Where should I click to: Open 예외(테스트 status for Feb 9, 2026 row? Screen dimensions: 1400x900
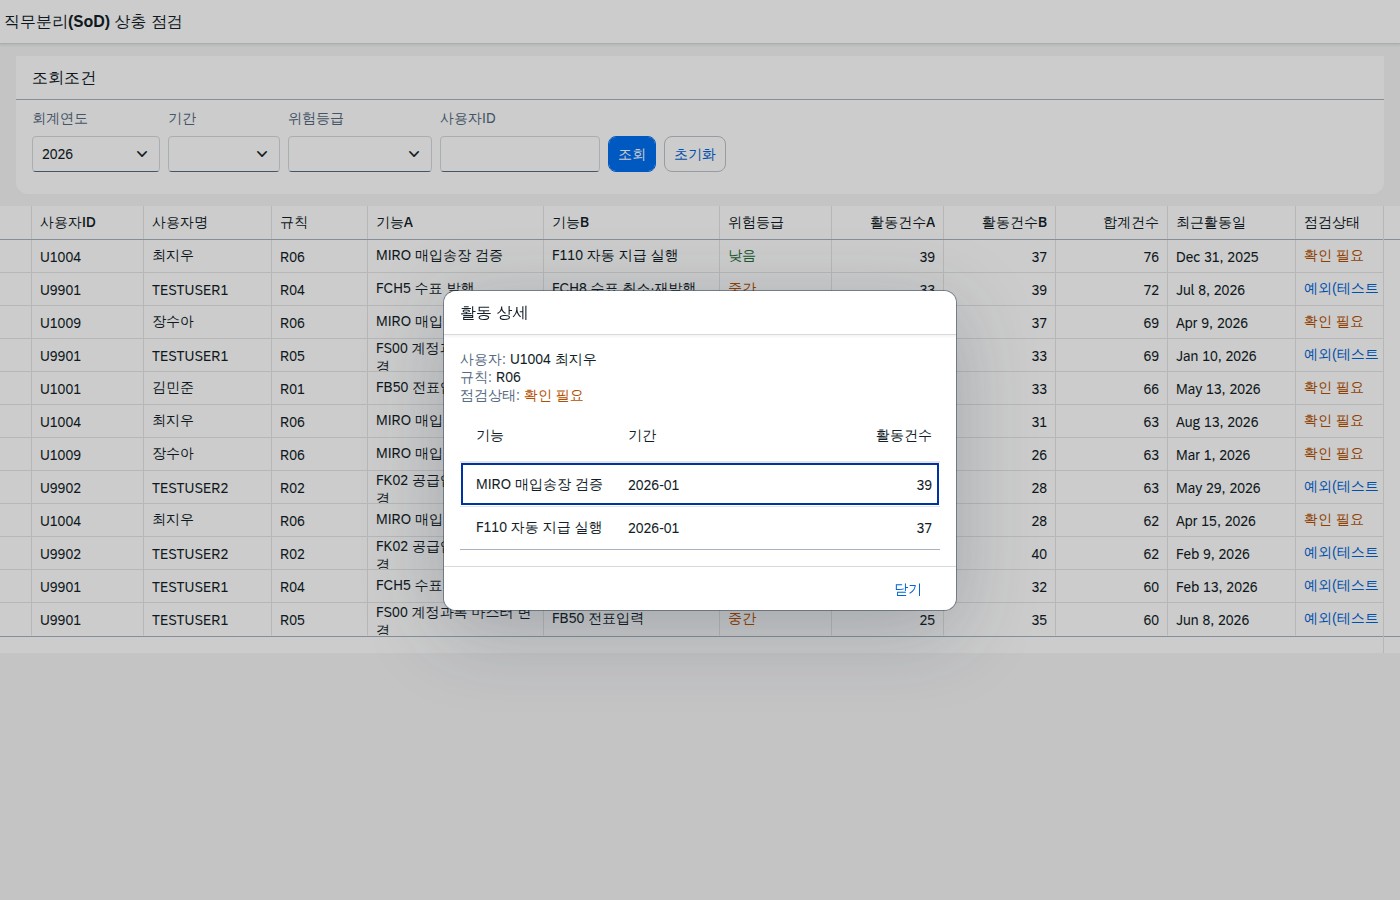tap(1341, 553)
